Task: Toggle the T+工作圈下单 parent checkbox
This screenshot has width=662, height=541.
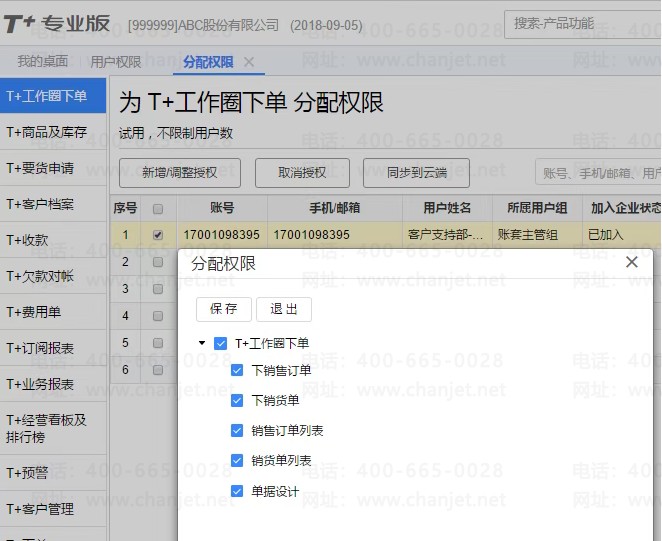Action: point(220,343)
